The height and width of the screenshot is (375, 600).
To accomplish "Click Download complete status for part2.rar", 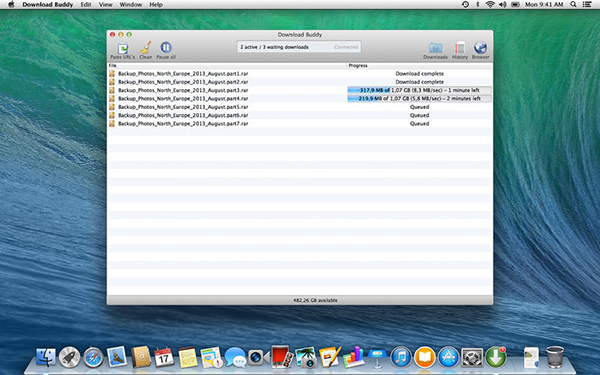I will pos(419,82).
